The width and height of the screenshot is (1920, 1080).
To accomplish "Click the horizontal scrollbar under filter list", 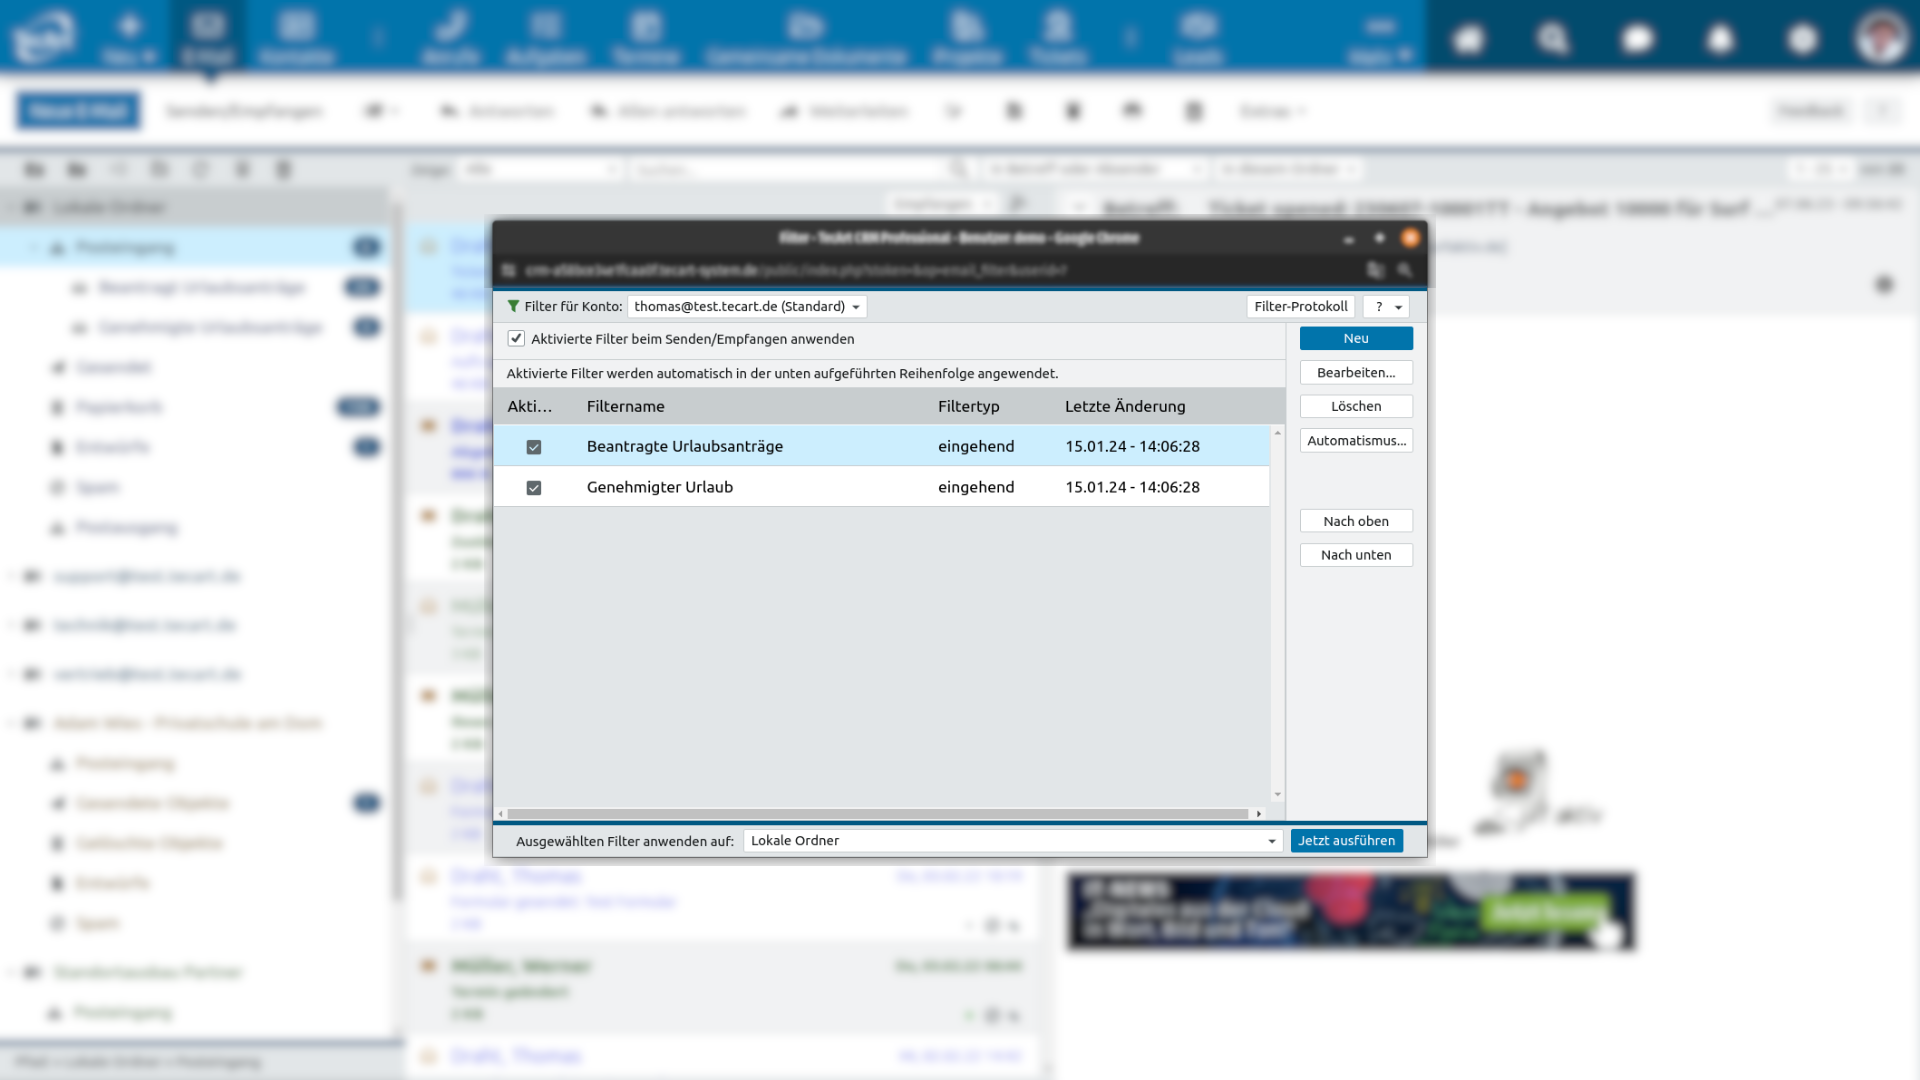I will point(876,814).
